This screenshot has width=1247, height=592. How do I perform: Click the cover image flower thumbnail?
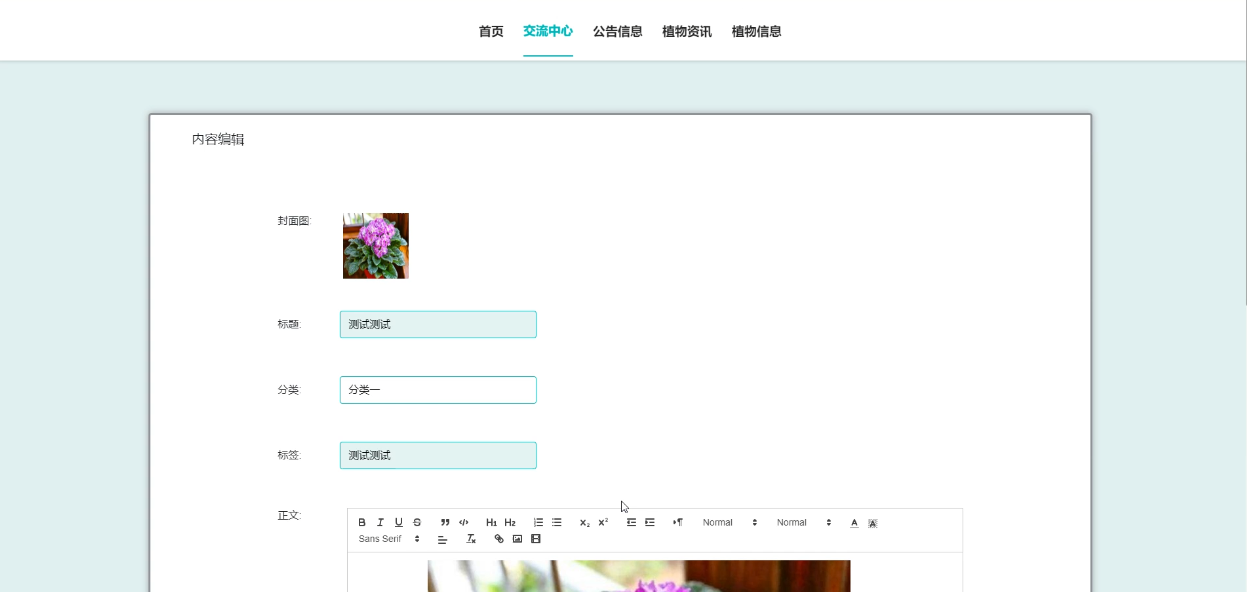point(376,246)
